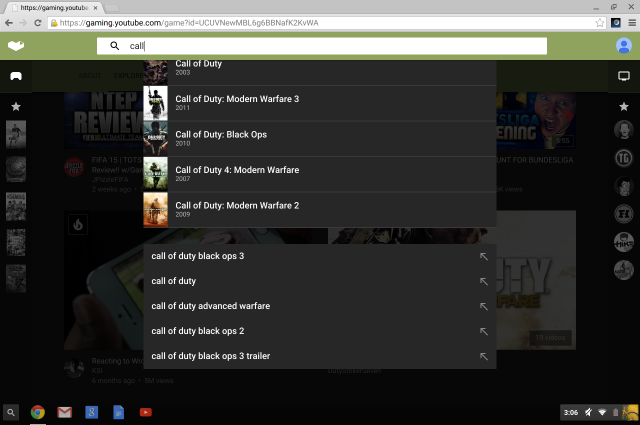
Task: Open the games controller sidebar icon
Action: (x=16, y=76)
